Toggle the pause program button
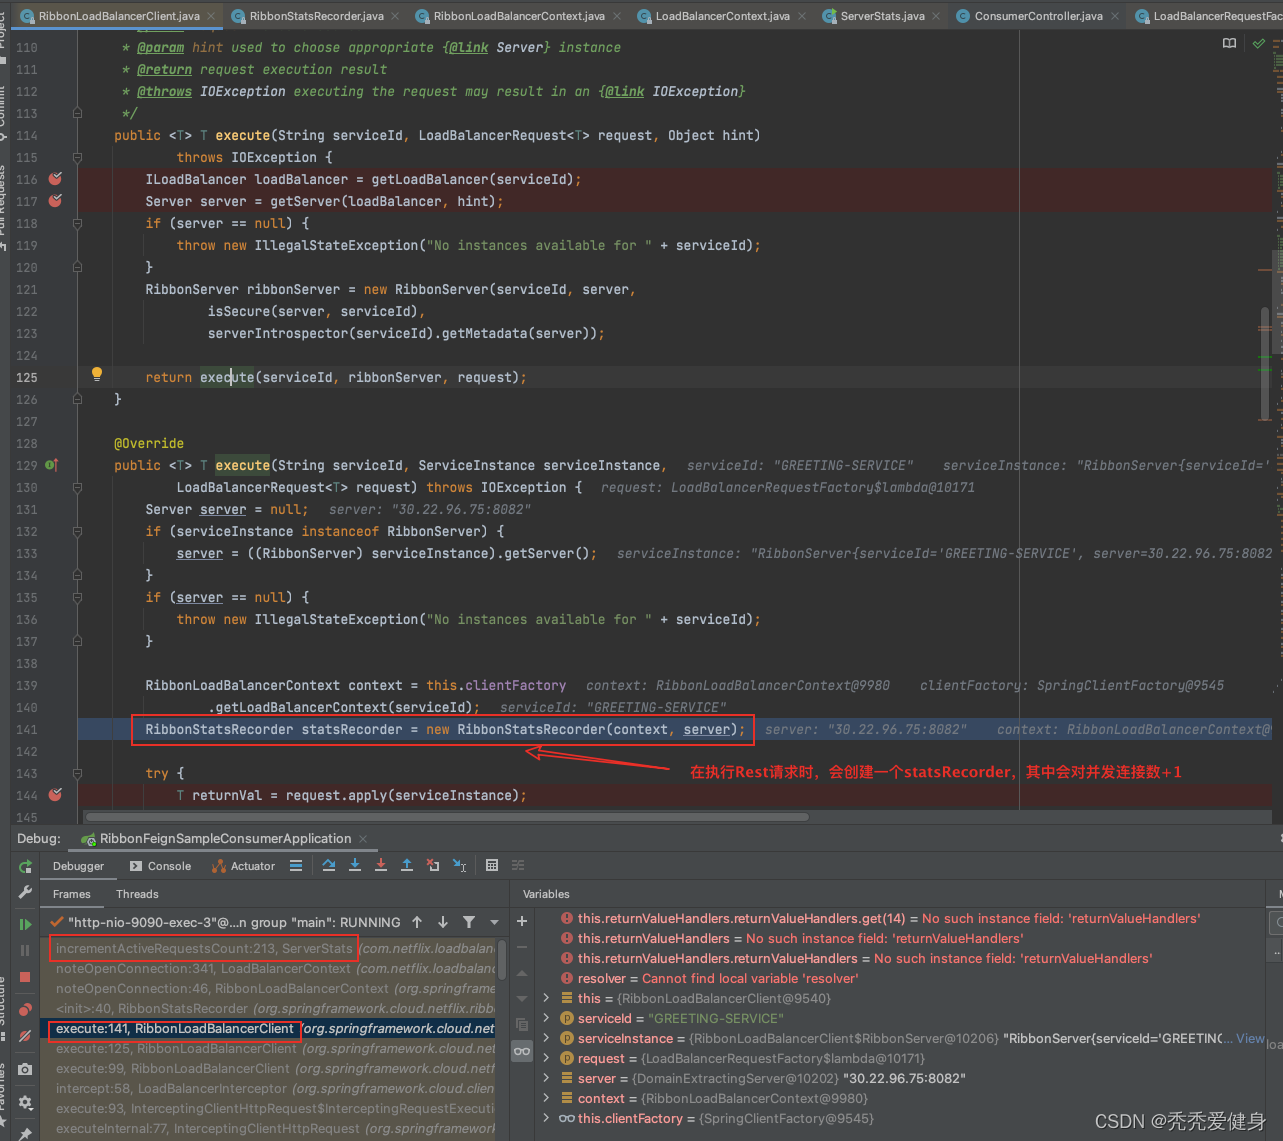This screenshot has width=1283, height=1141. (25, 950)
